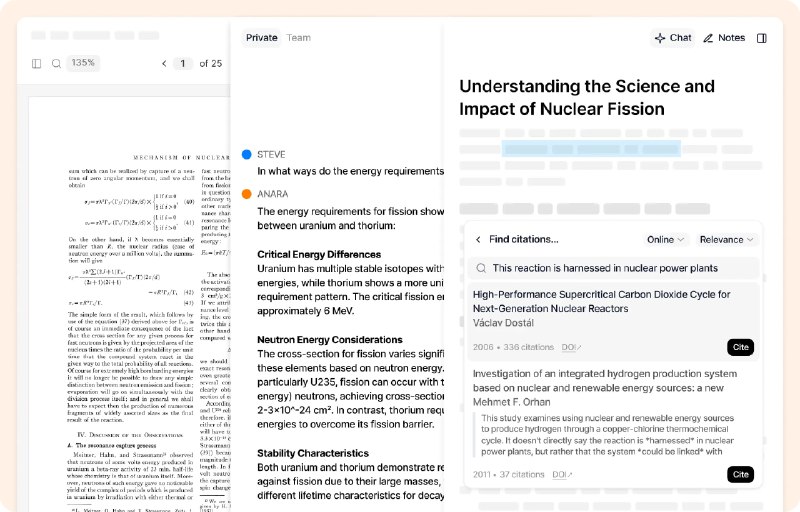Switch to the Private tab
This screenshot has width=800, height=512.
pyautogui.click(x=262, y=38)
